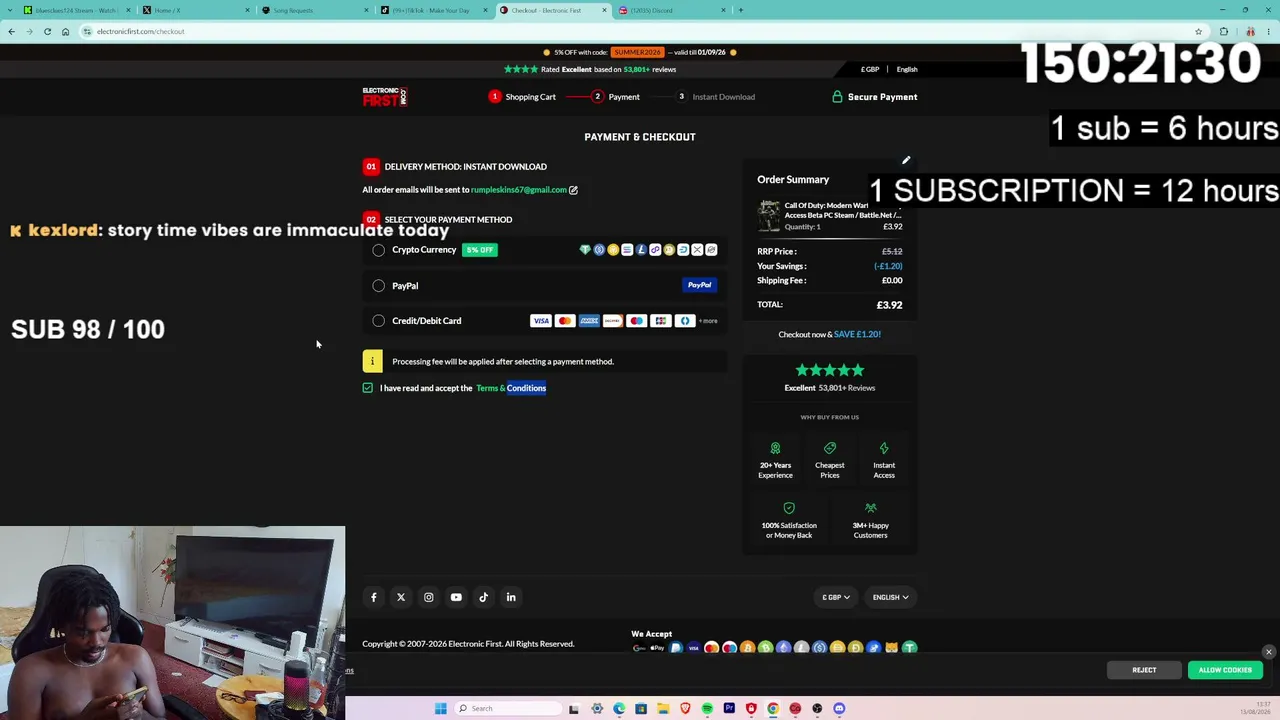Open the Call of Duty product thumbnail

point(768,216)
